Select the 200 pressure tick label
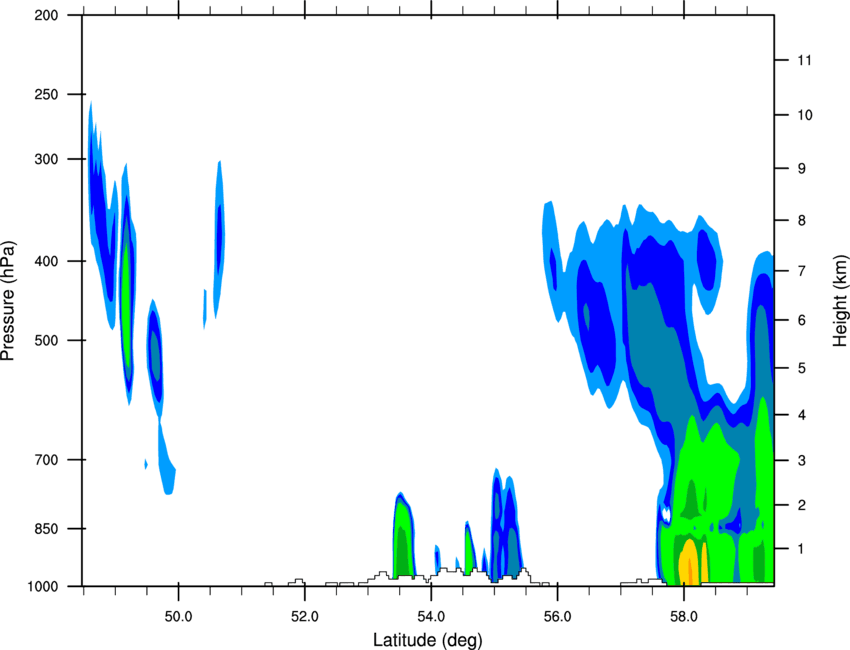 pos(46,15)
